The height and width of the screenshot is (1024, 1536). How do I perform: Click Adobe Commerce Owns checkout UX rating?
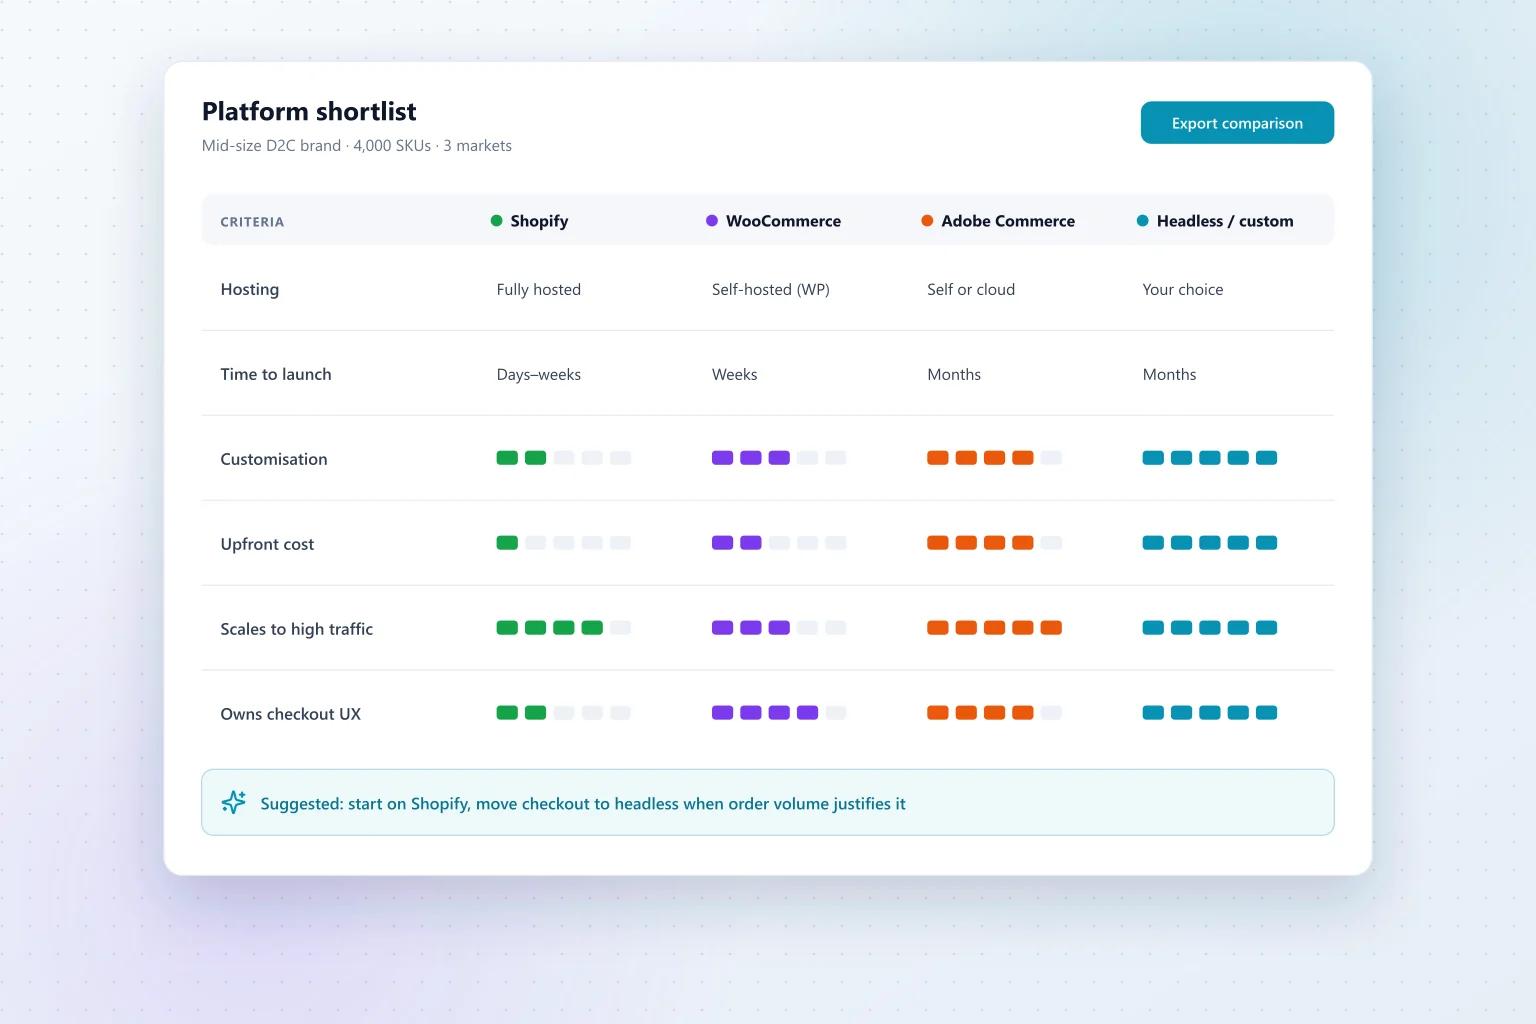(994, 713)
